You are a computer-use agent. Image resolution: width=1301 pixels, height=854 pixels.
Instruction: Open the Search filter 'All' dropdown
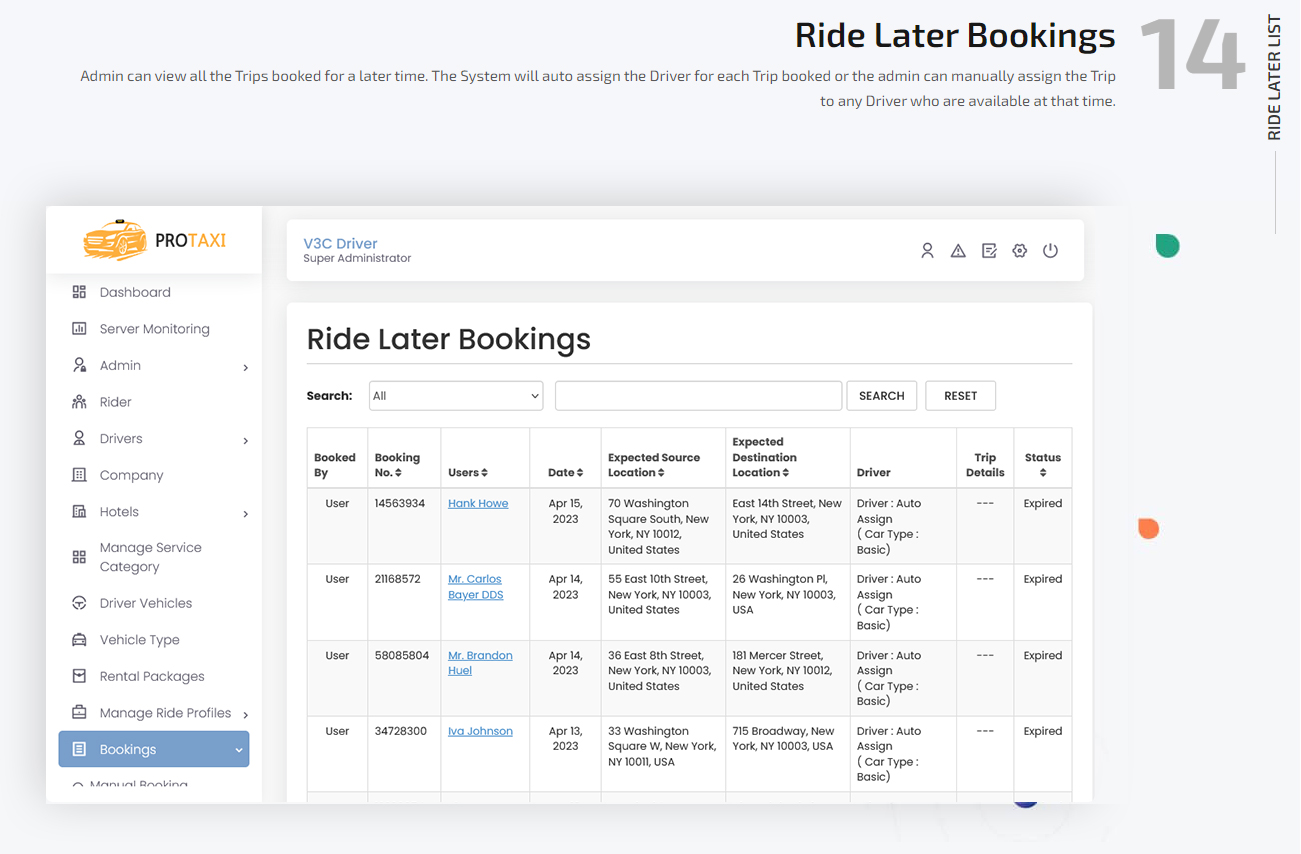click(x=456, y=396)
